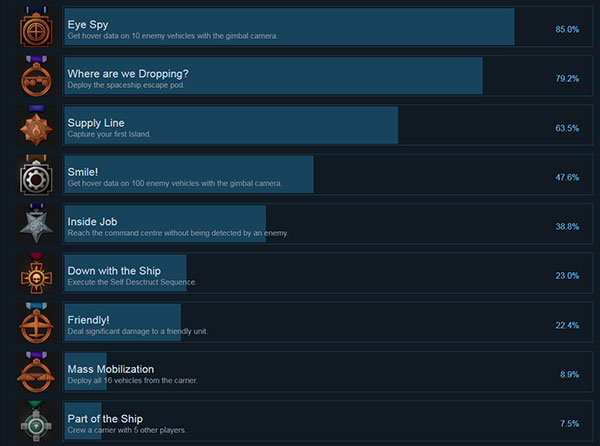The height and width of the screenshot is (446, 600).
Task: Open the Smile! gear medal icon
Action: (x=36, y=175)
